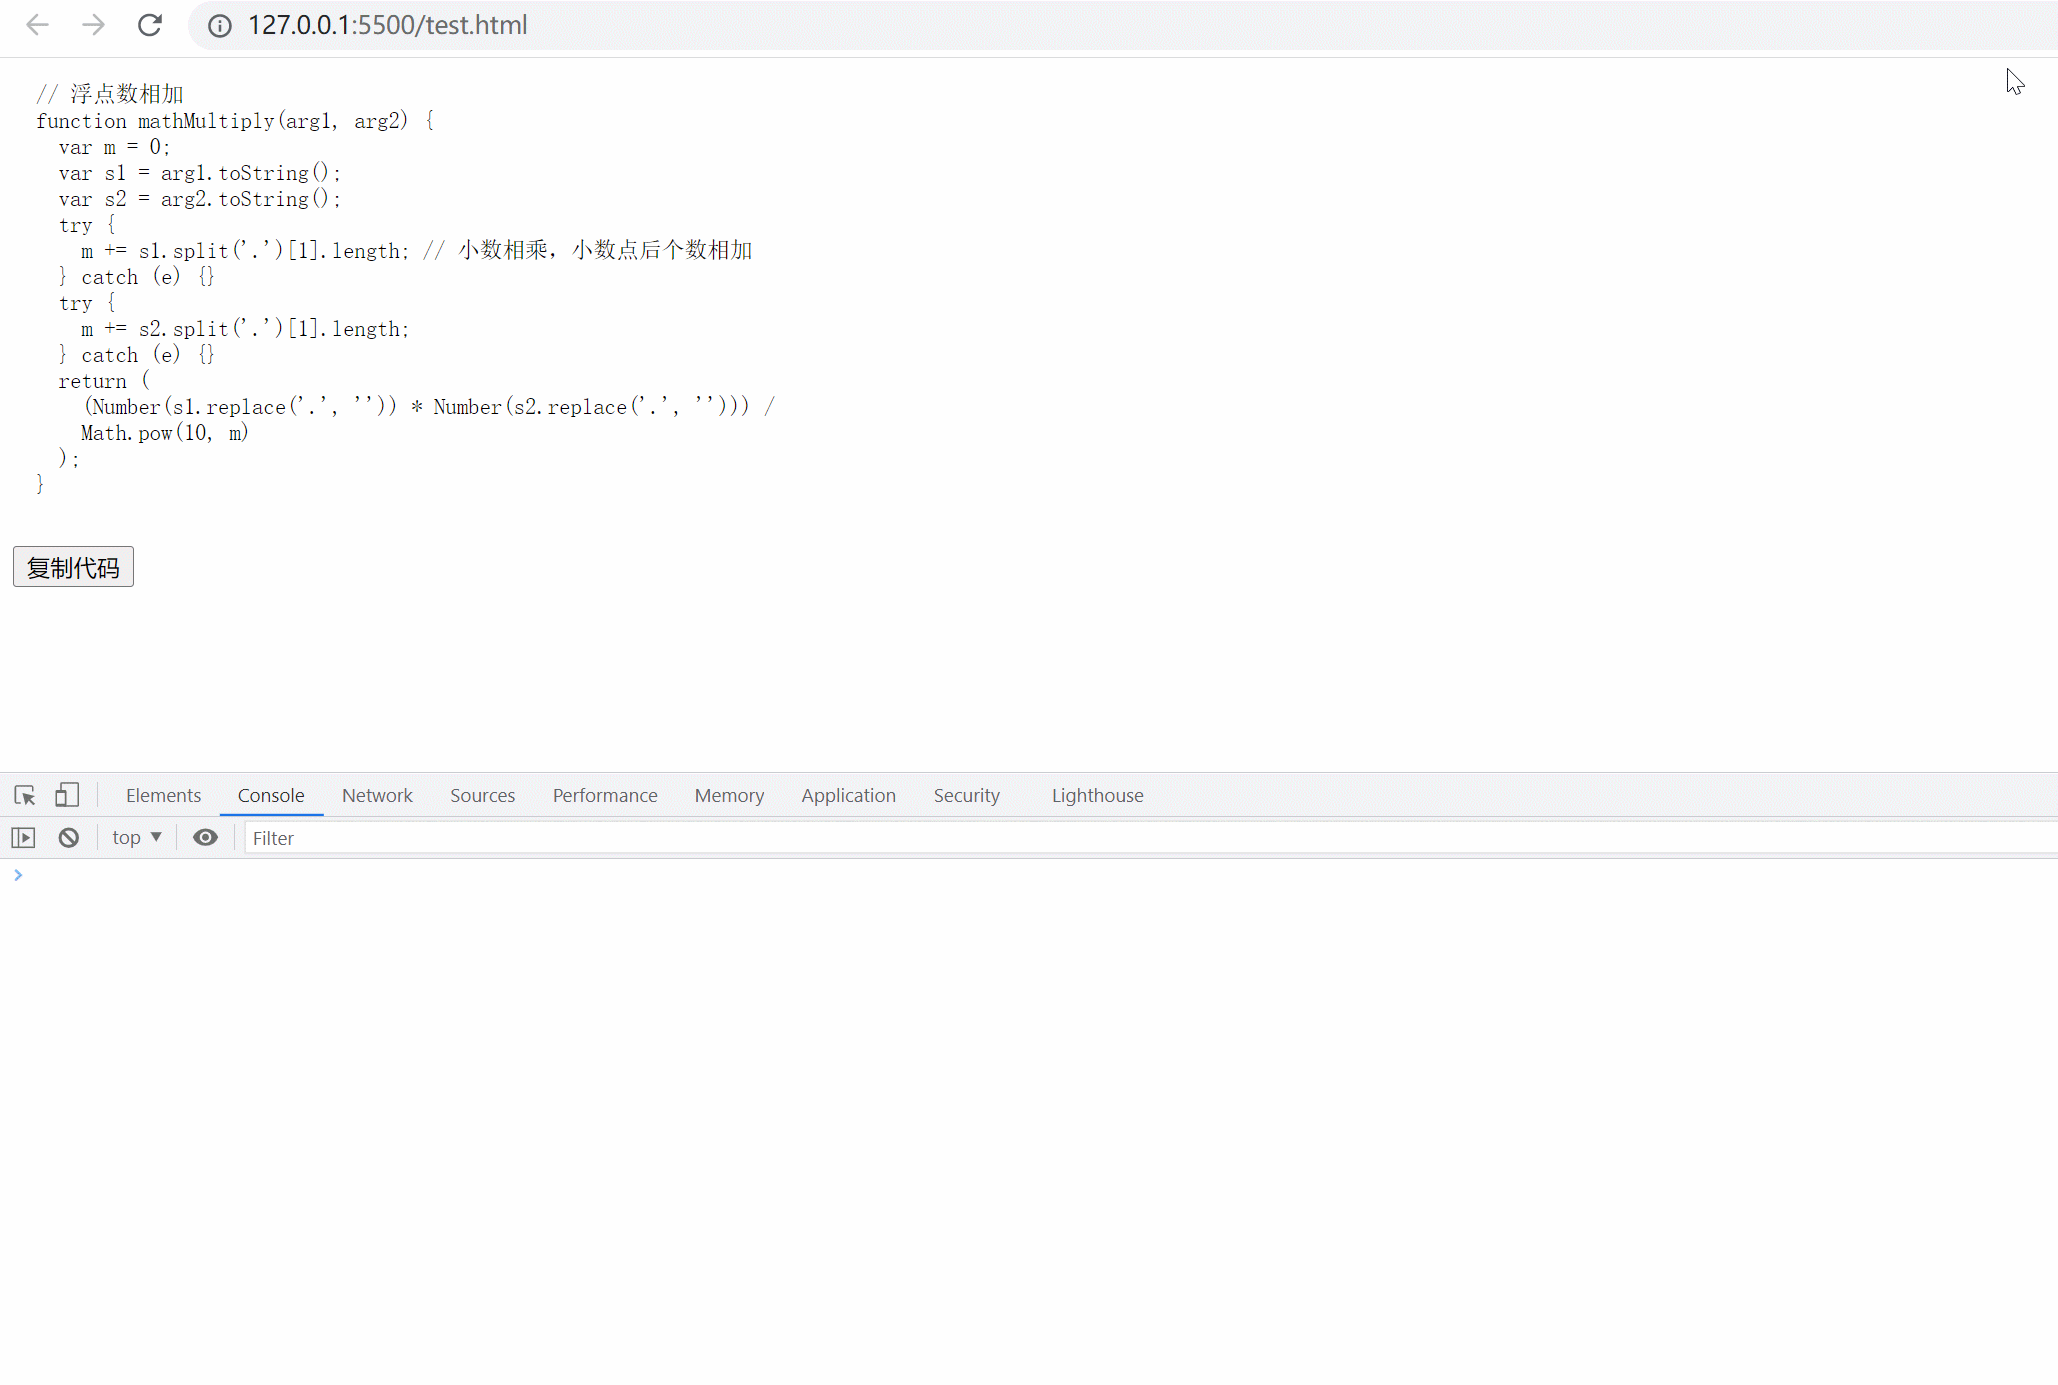The image size is (2058, 1385).
Task: Click the line 'var s1 = arg1.toString();'
Action: tap(200, 173)
